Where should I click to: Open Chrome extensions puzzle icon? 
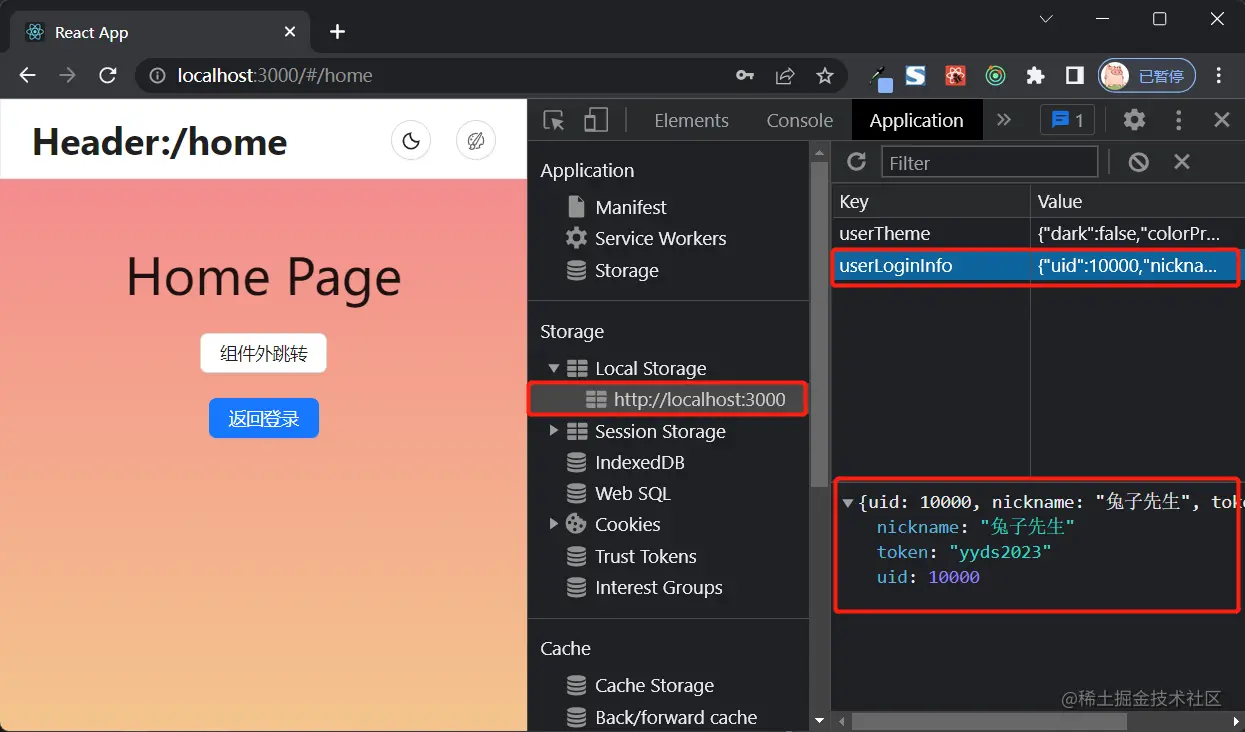coord(1036,76)
